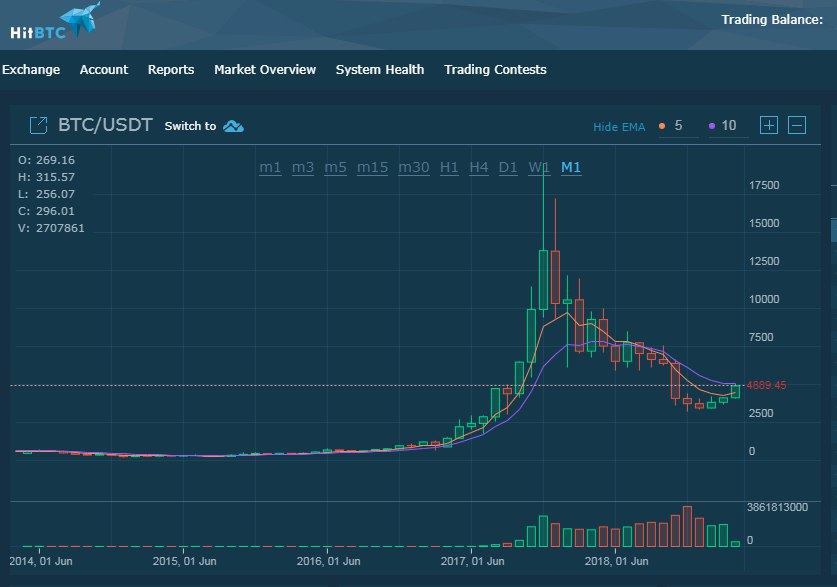This screenshot has height=587, width=837.
Task: Open the Reports menu
Action: 171,69
